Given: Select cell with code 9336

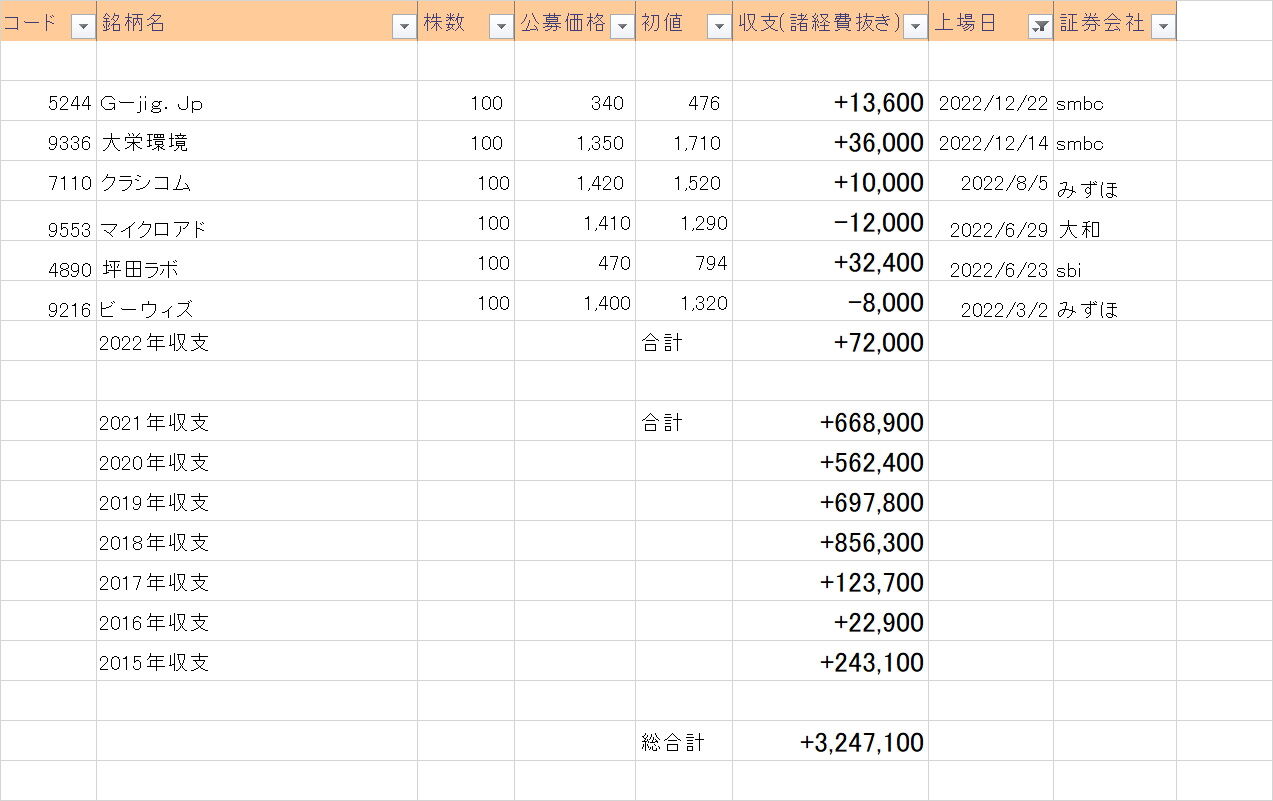Looking at the screenshot, I should [x=48, y=141].
